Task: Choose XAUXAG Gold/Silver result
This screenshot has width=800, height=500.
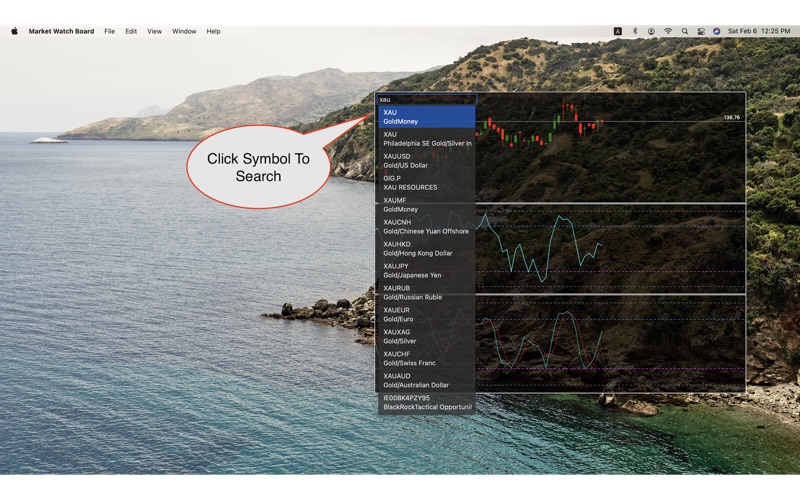Action: (x=426, y=336)
